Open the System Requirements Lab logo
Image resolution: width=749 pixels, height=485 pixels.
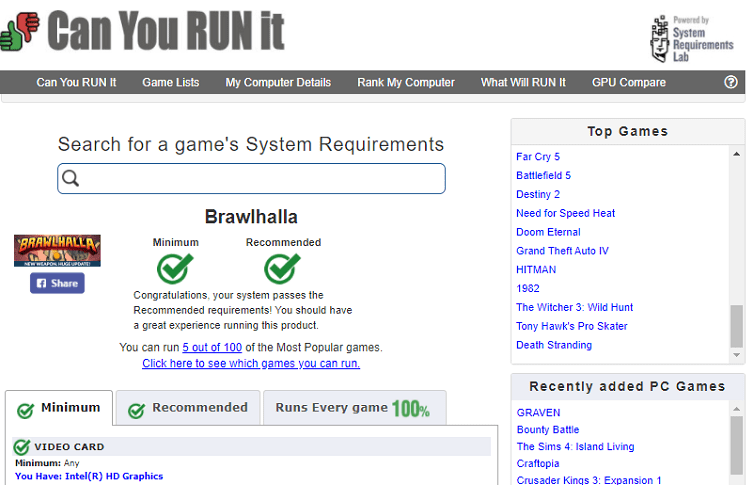692,39
